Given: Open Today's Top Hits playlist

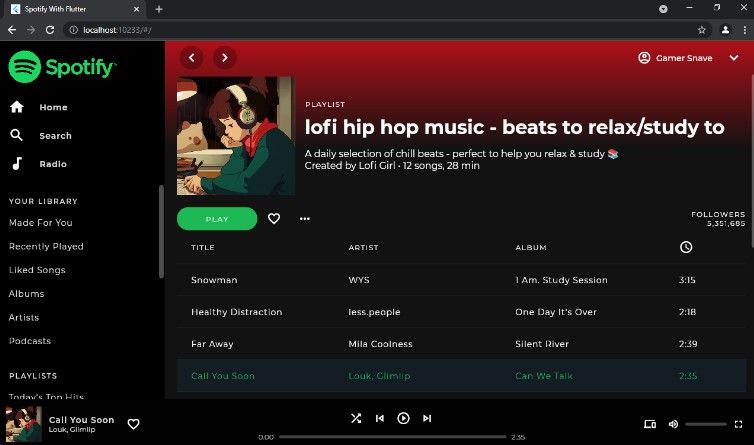Looking at the screenshot, I should 46,396.
